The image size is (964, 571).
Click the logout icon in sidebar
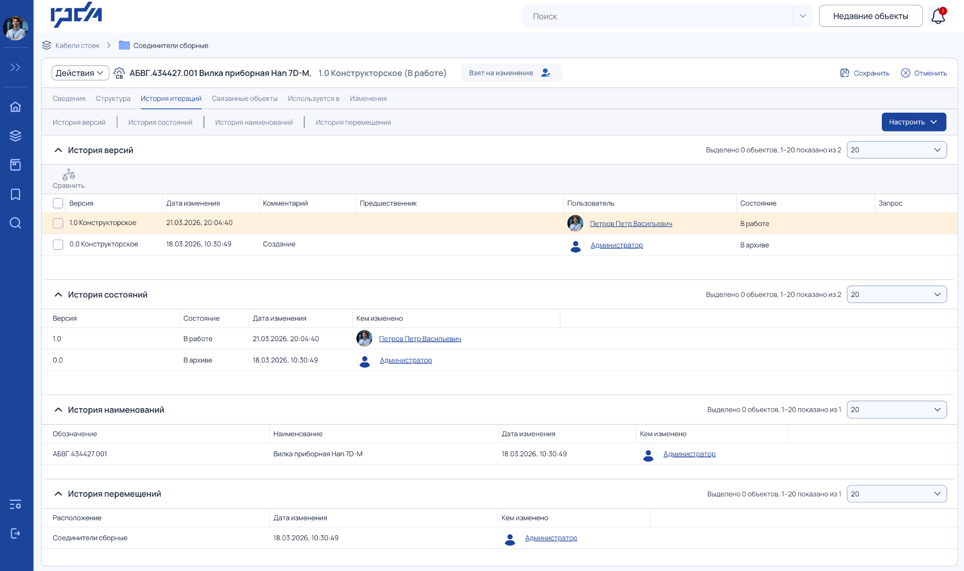coord(15,533)
